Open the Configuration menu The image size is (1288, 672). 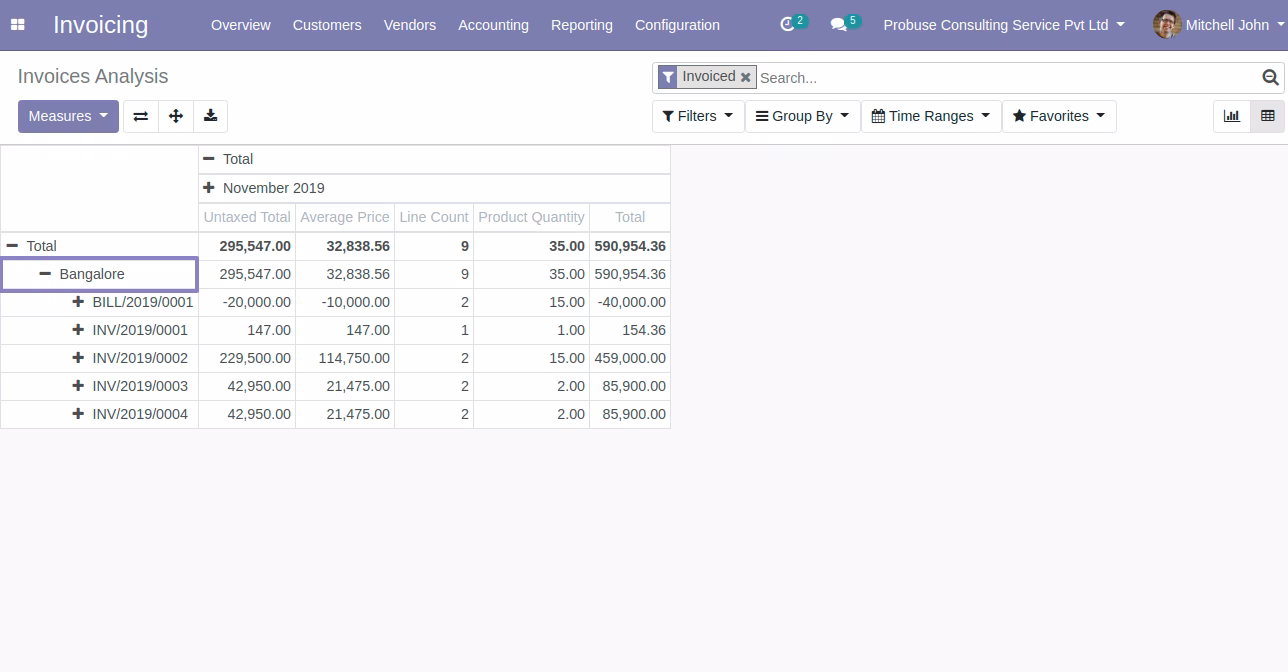tap(677, 25)
